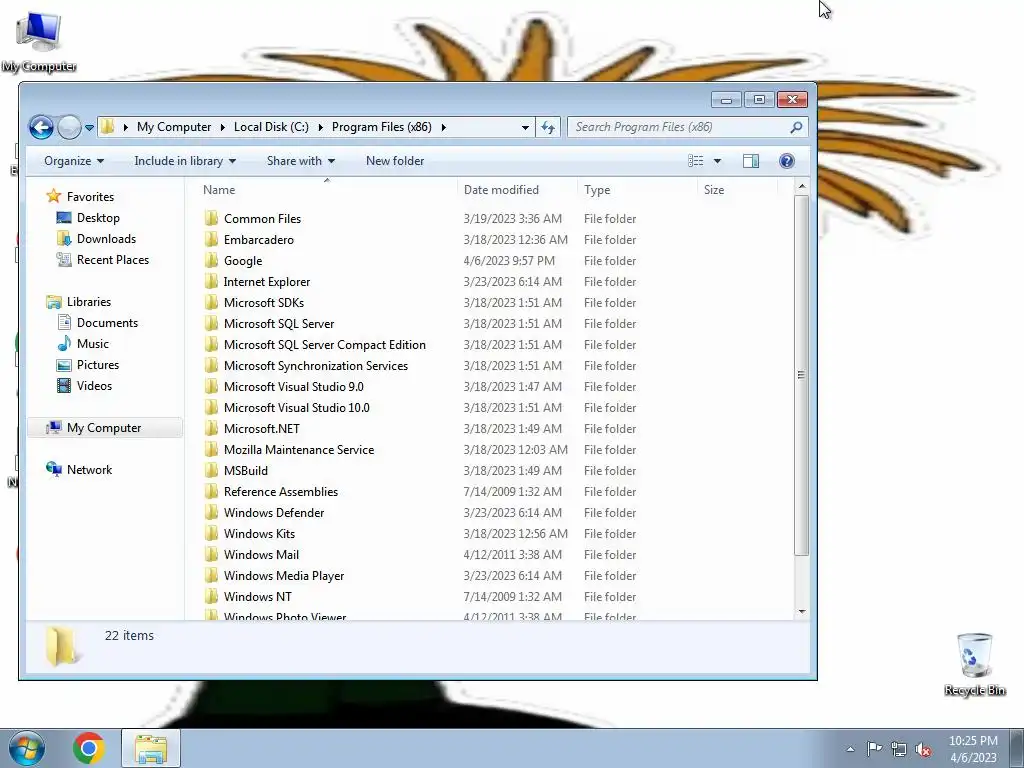Click the file list scrollbar up arrow

801,187
